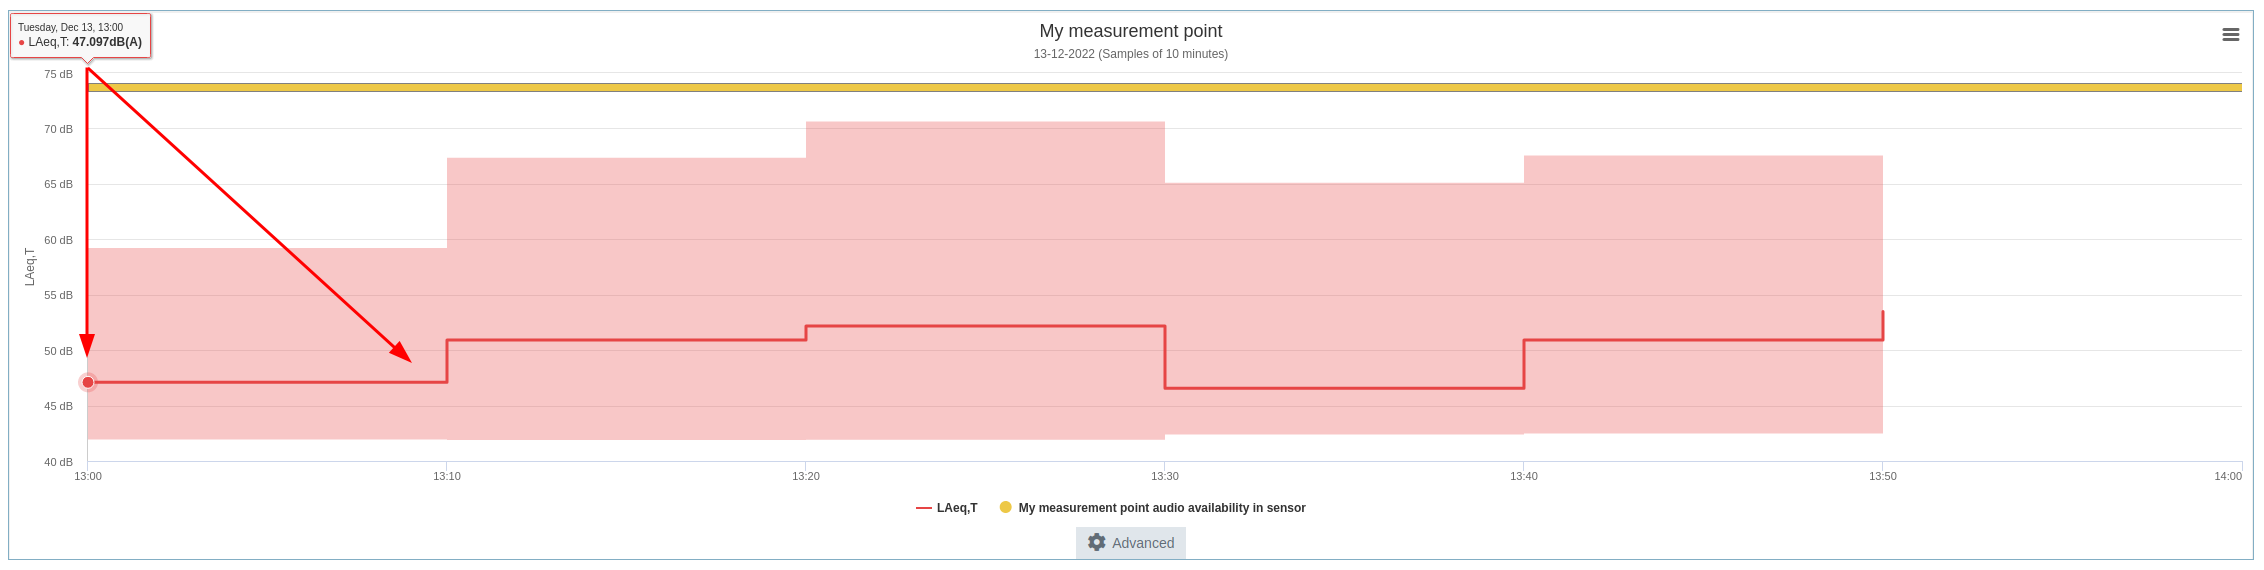Click the "My measurement point" chart title
This screenshot has height=570, width=2264.
click(x=1130, y=31)
